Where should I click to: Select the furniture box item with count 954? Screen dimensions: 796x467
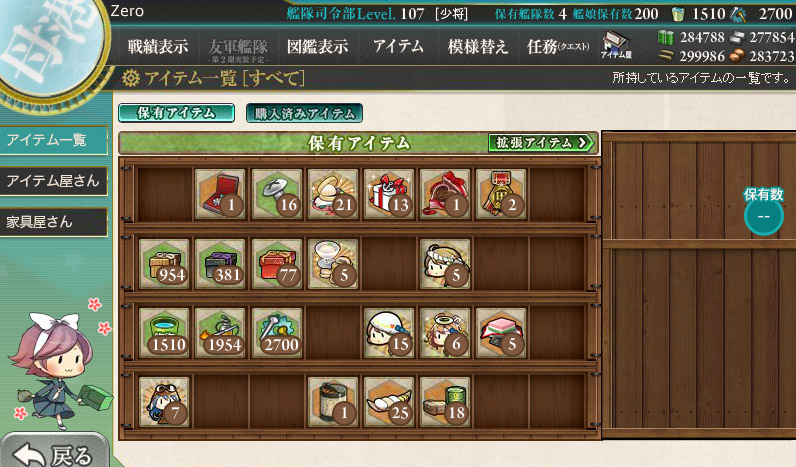pyautogui.click(x=164, y=264)
